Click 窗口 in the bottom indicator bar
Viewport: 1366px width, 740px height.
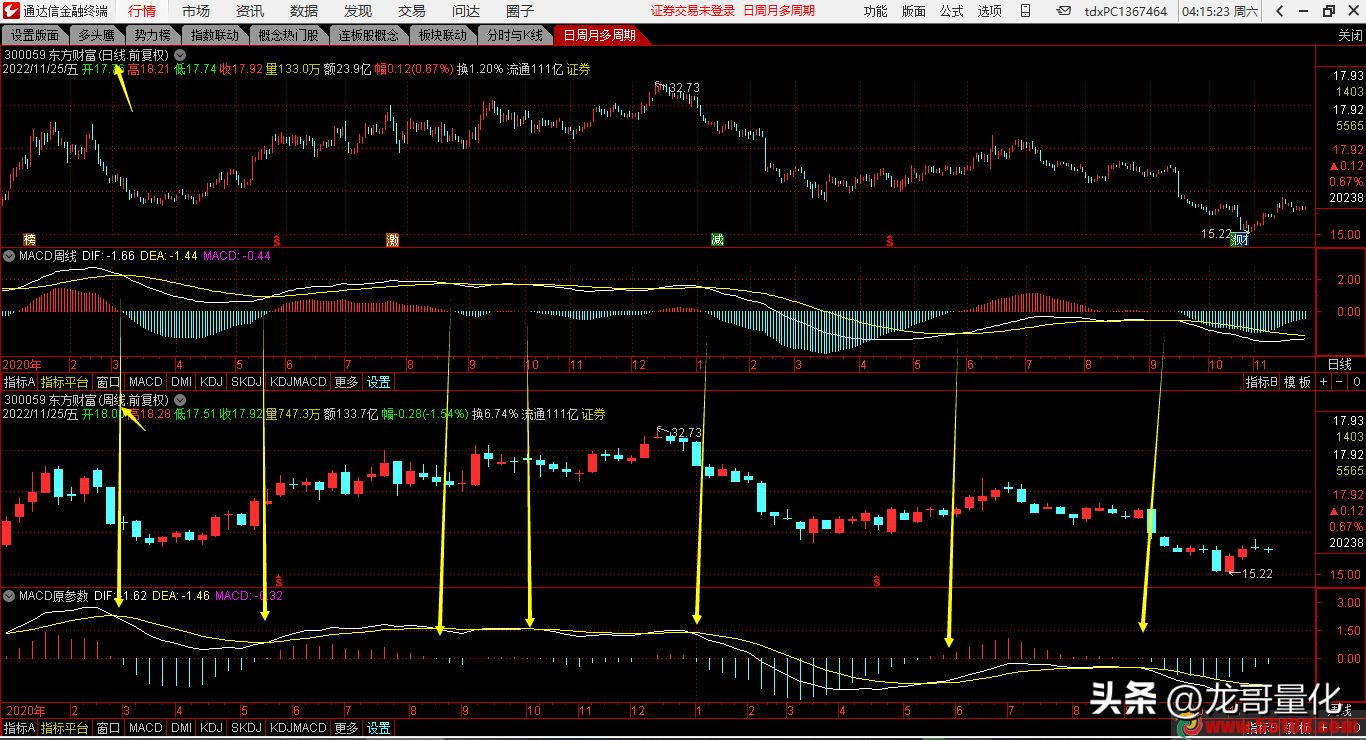(x=108, y=728)
